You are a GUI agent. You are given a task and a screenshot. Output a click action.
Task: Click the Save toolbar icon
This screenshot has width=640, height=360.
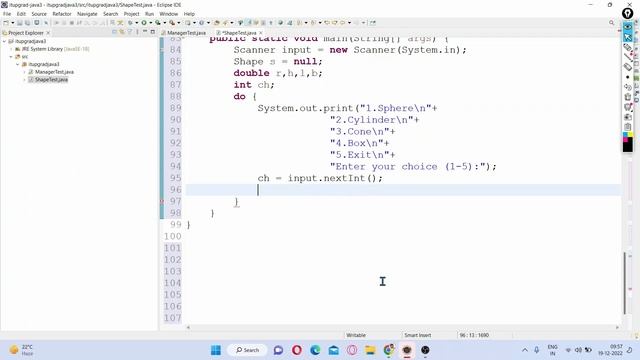(x=20, y=23)
